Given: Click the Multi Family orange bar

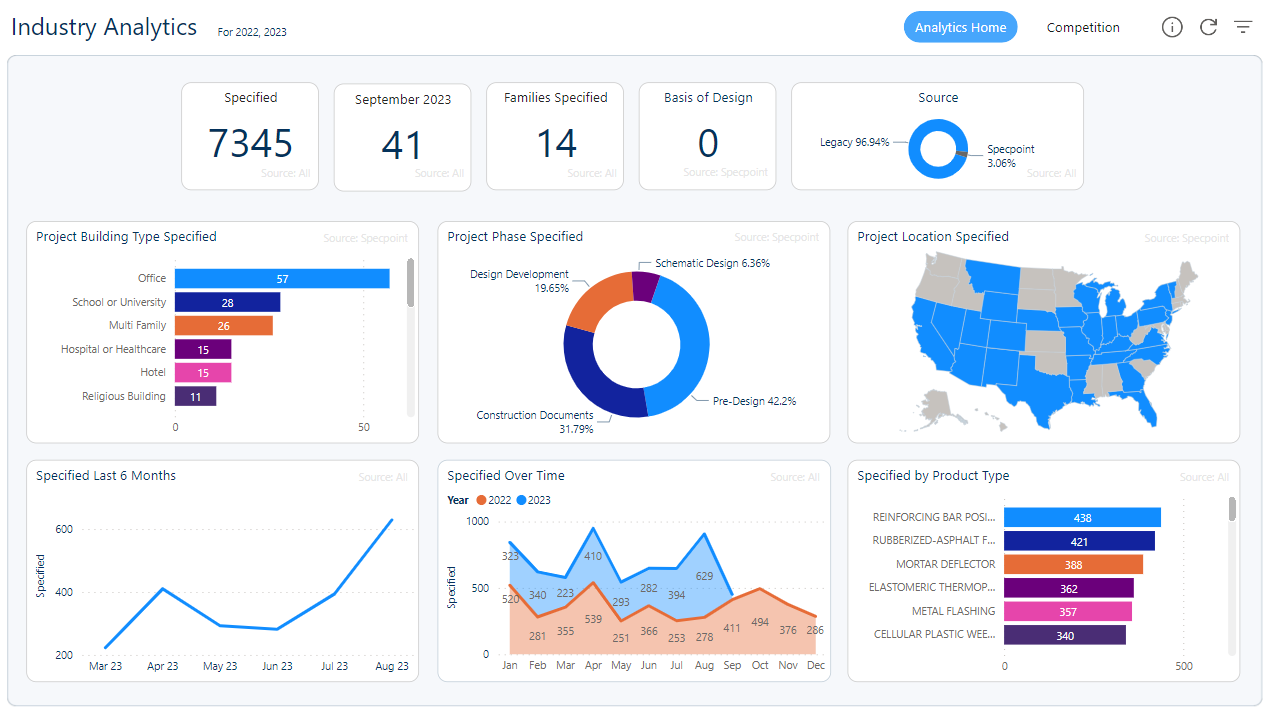Looking at the screenshot, I should (223, 326).
